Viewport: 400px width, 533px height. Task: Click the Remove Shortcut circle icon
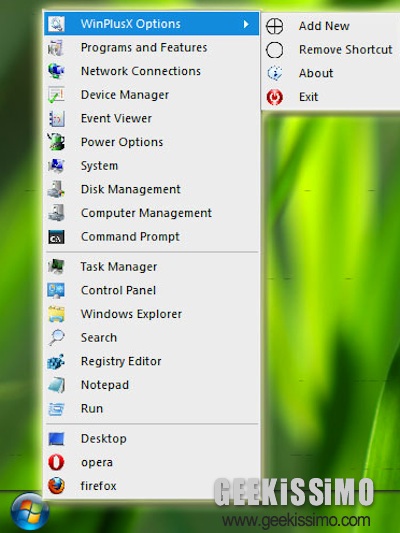click(275, 50)
